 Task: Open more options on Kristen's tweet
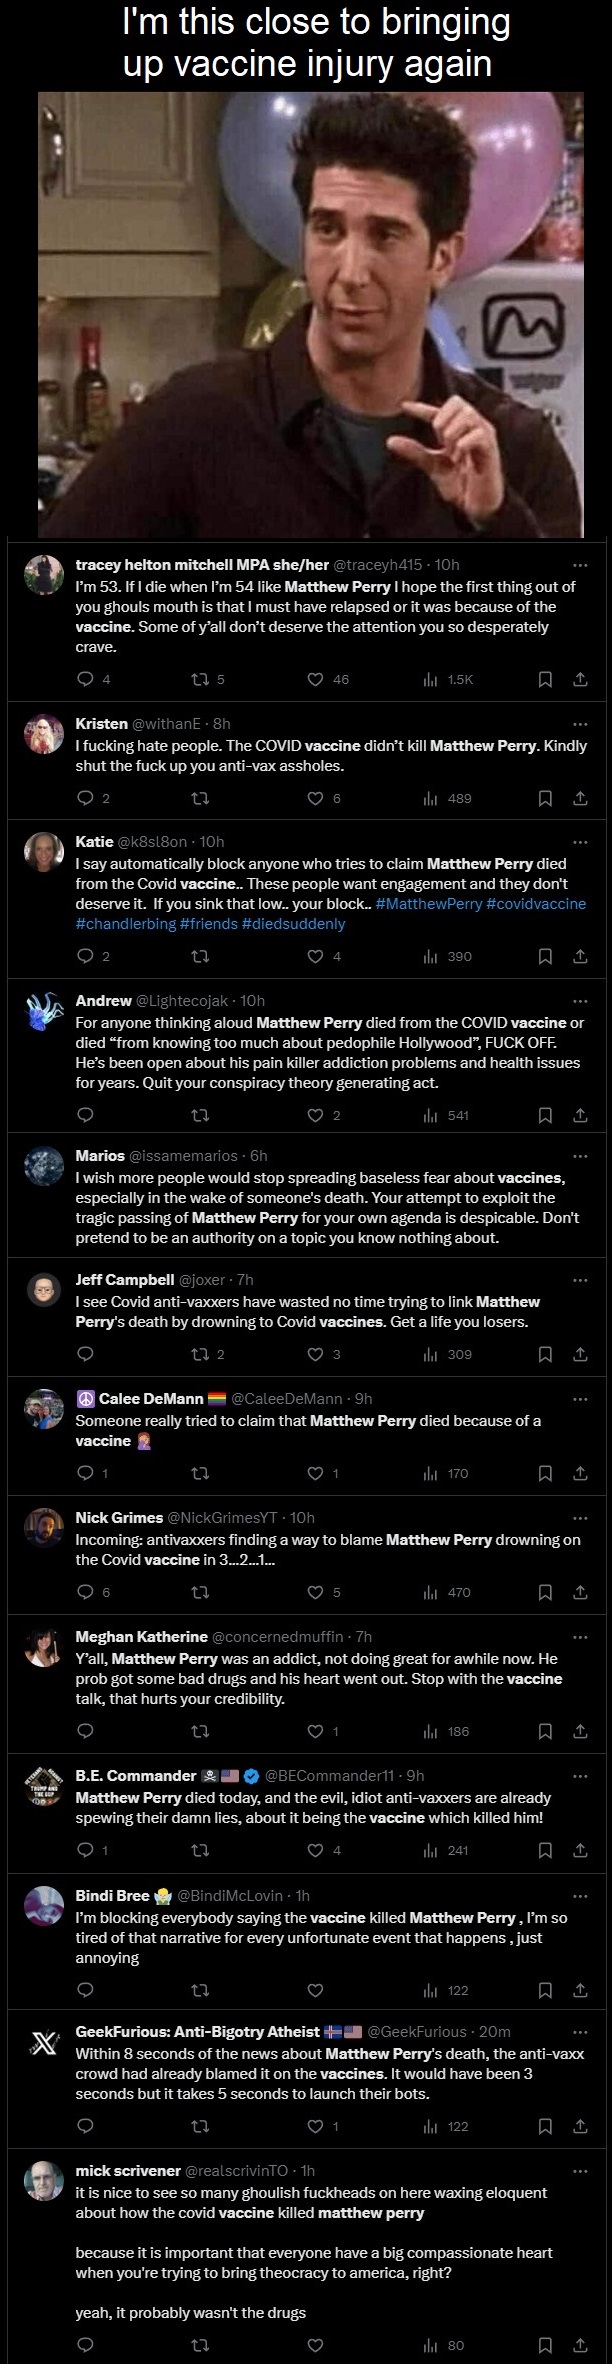[x=580, y=723]
